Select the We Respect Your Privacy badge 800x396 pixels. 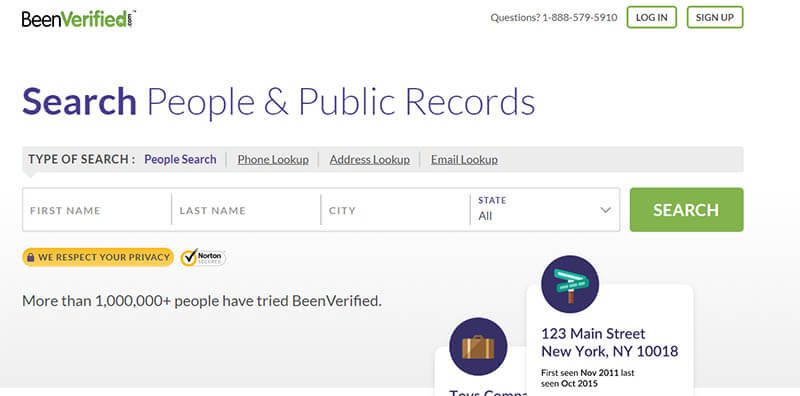click(98, 258)
